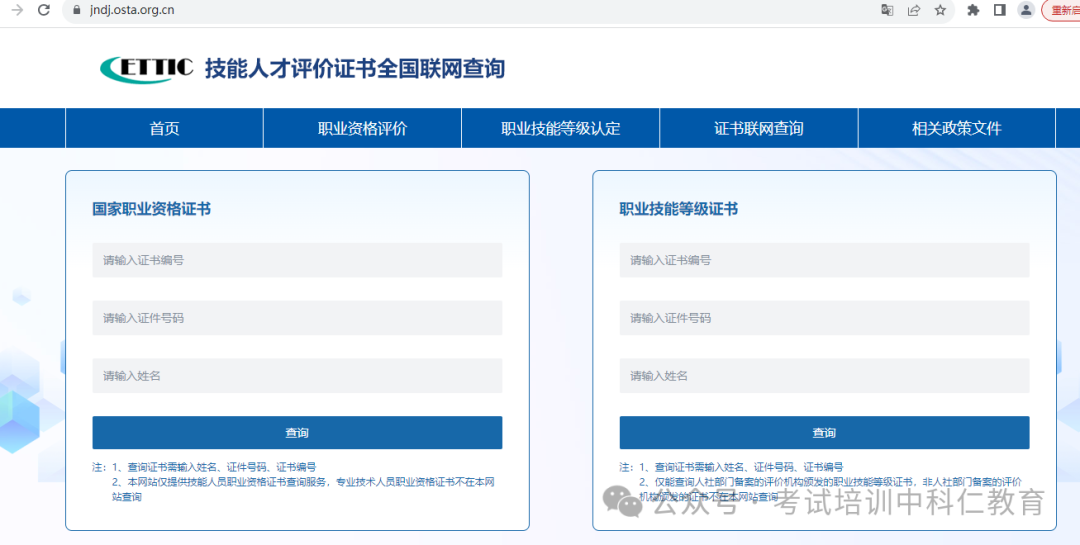Click the 职业技能等级证书 heading

tap(678, 209)
